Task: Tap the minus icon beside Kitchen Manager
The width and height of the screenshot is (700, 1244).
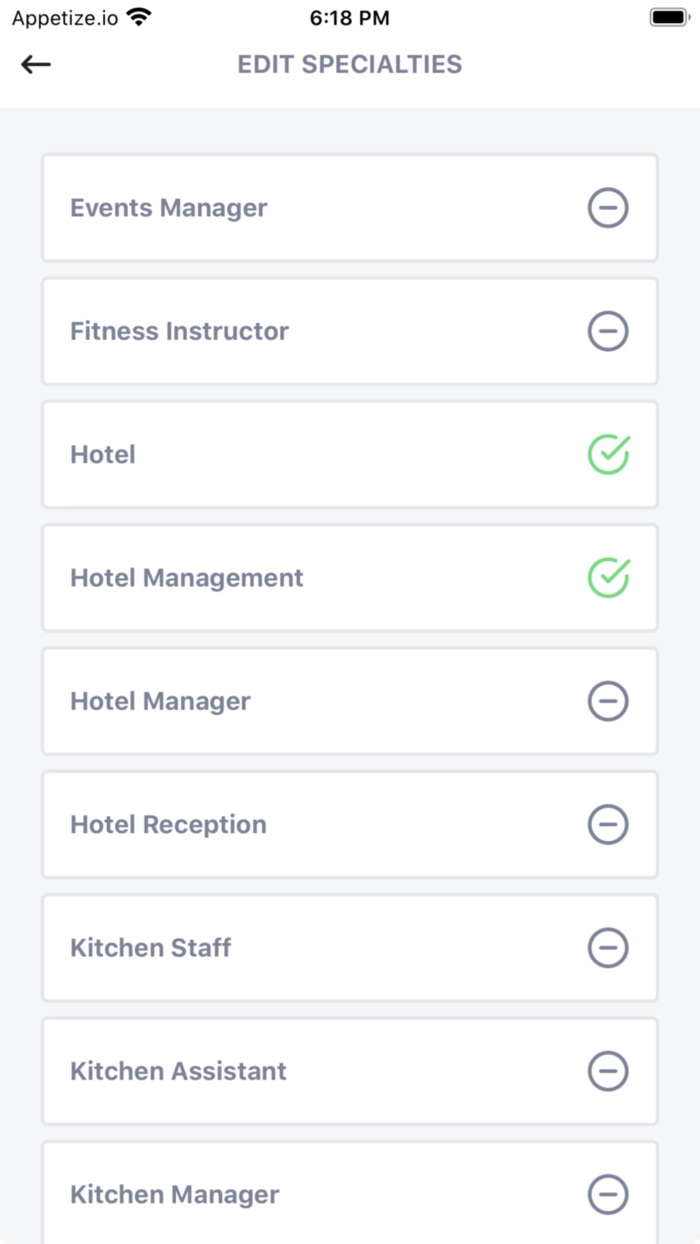Action: [608, 1194]
